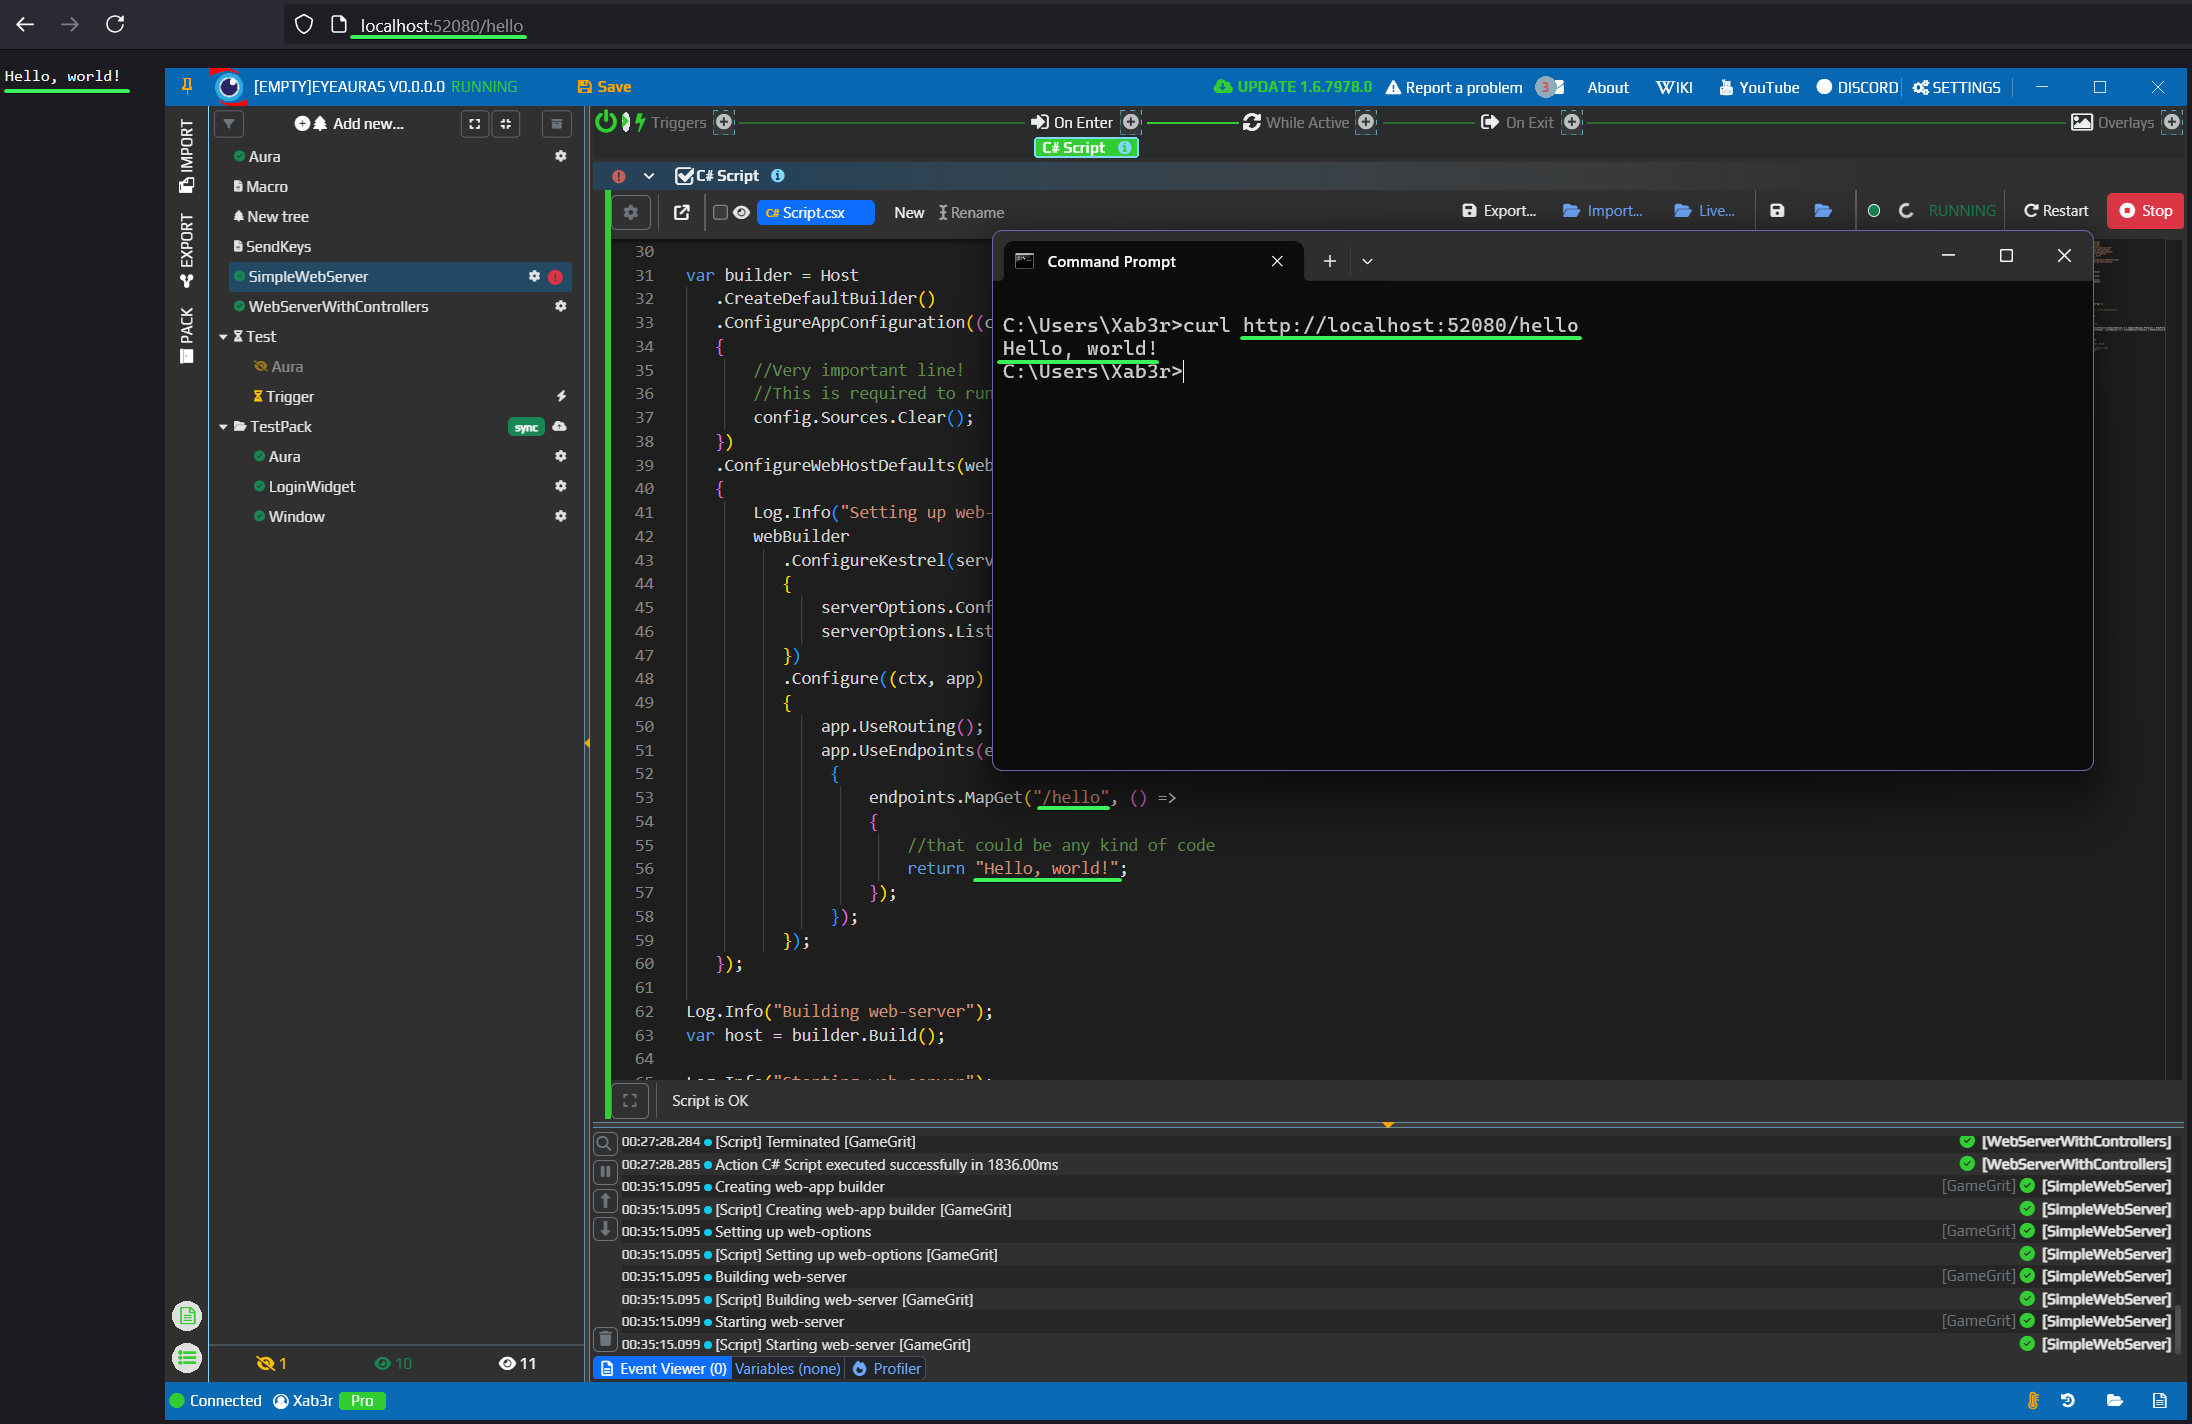Image resolution: width=2192 pixels, height=1424 pixels.
Task: Open the SETTINGS window
Action: [x=1957, y=88]
